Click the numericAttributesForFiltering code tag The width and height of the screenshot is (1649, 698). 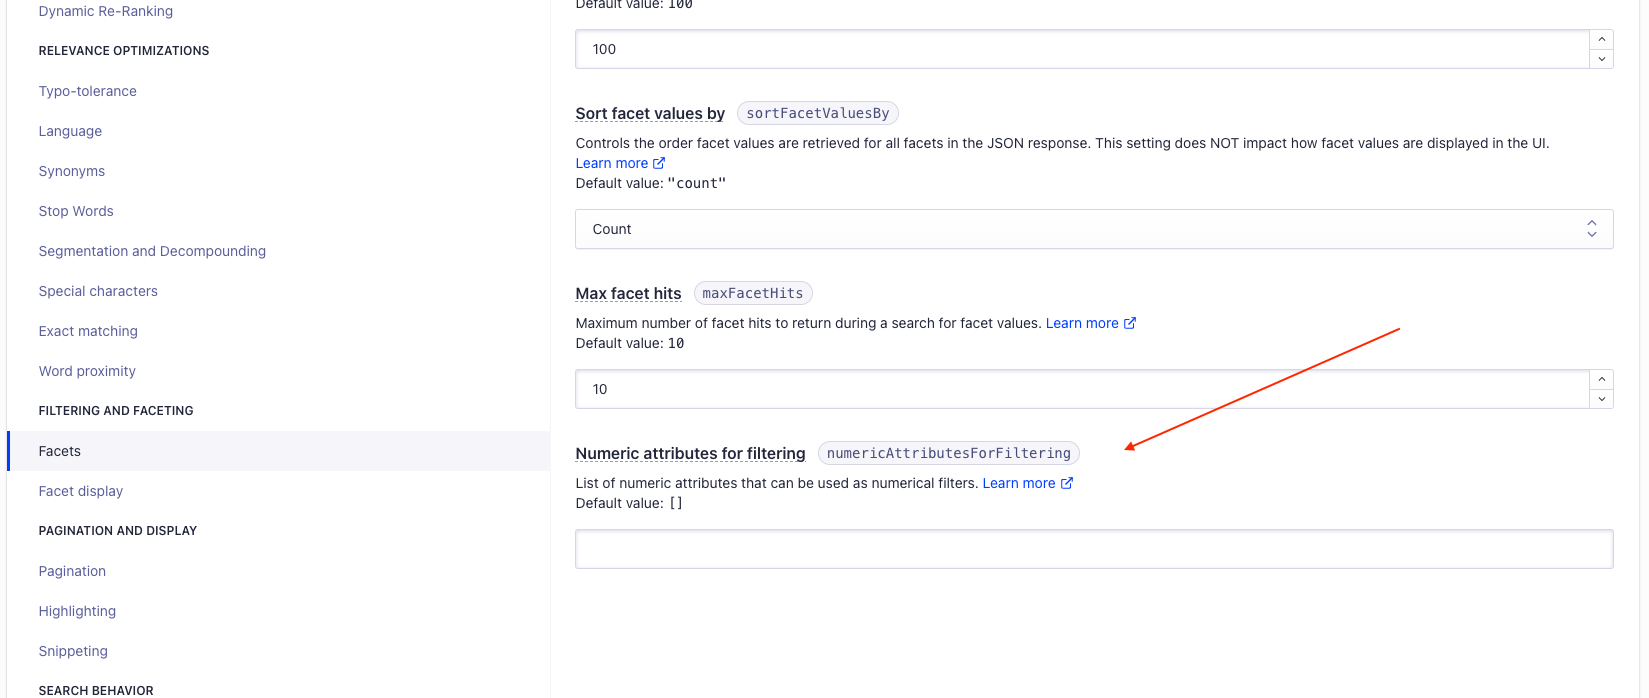(949, 453)
